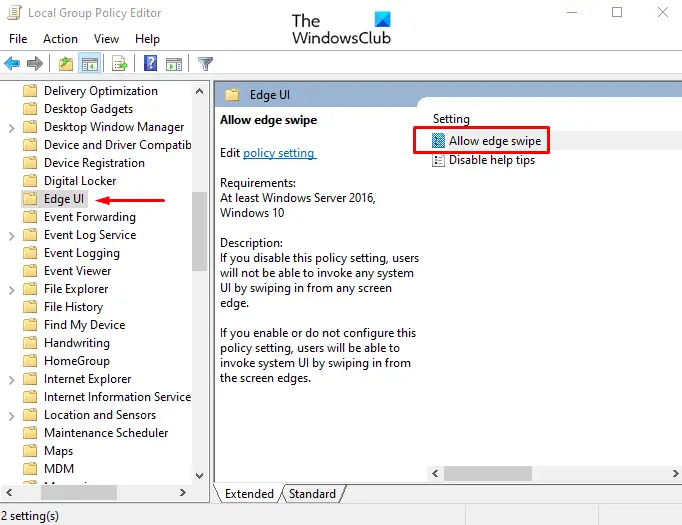The image size is (682, 525).
Task: Click tree pane scroll left arrow
Action: (9, 492)
